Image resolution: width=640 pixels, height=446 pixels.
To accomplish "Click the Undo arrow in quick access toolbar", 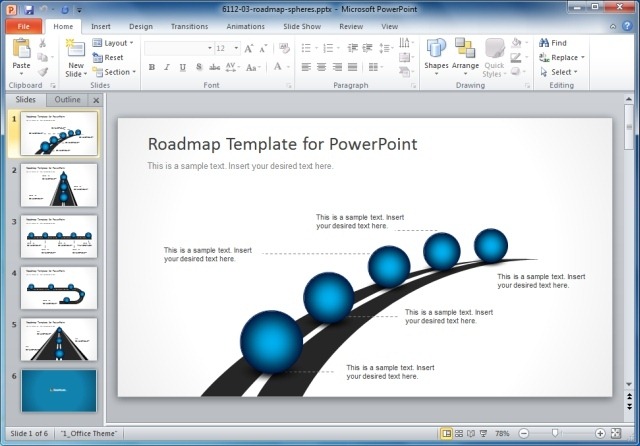I will [44, 9].
